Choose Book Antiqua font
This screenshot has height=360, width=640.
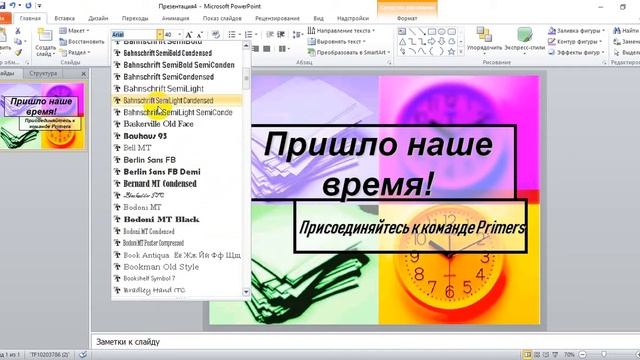click(177, 255)
